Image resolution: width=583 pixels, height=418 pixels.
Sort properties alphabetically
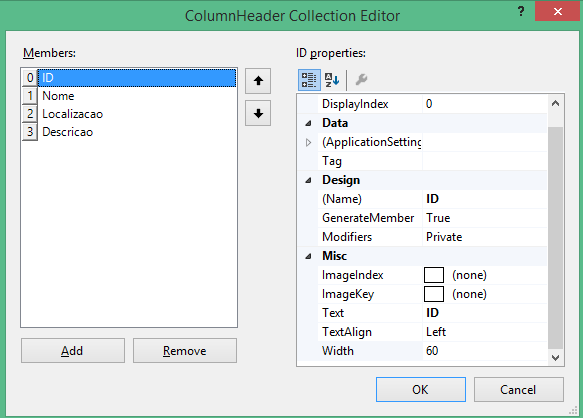click(x=332, y=80)
